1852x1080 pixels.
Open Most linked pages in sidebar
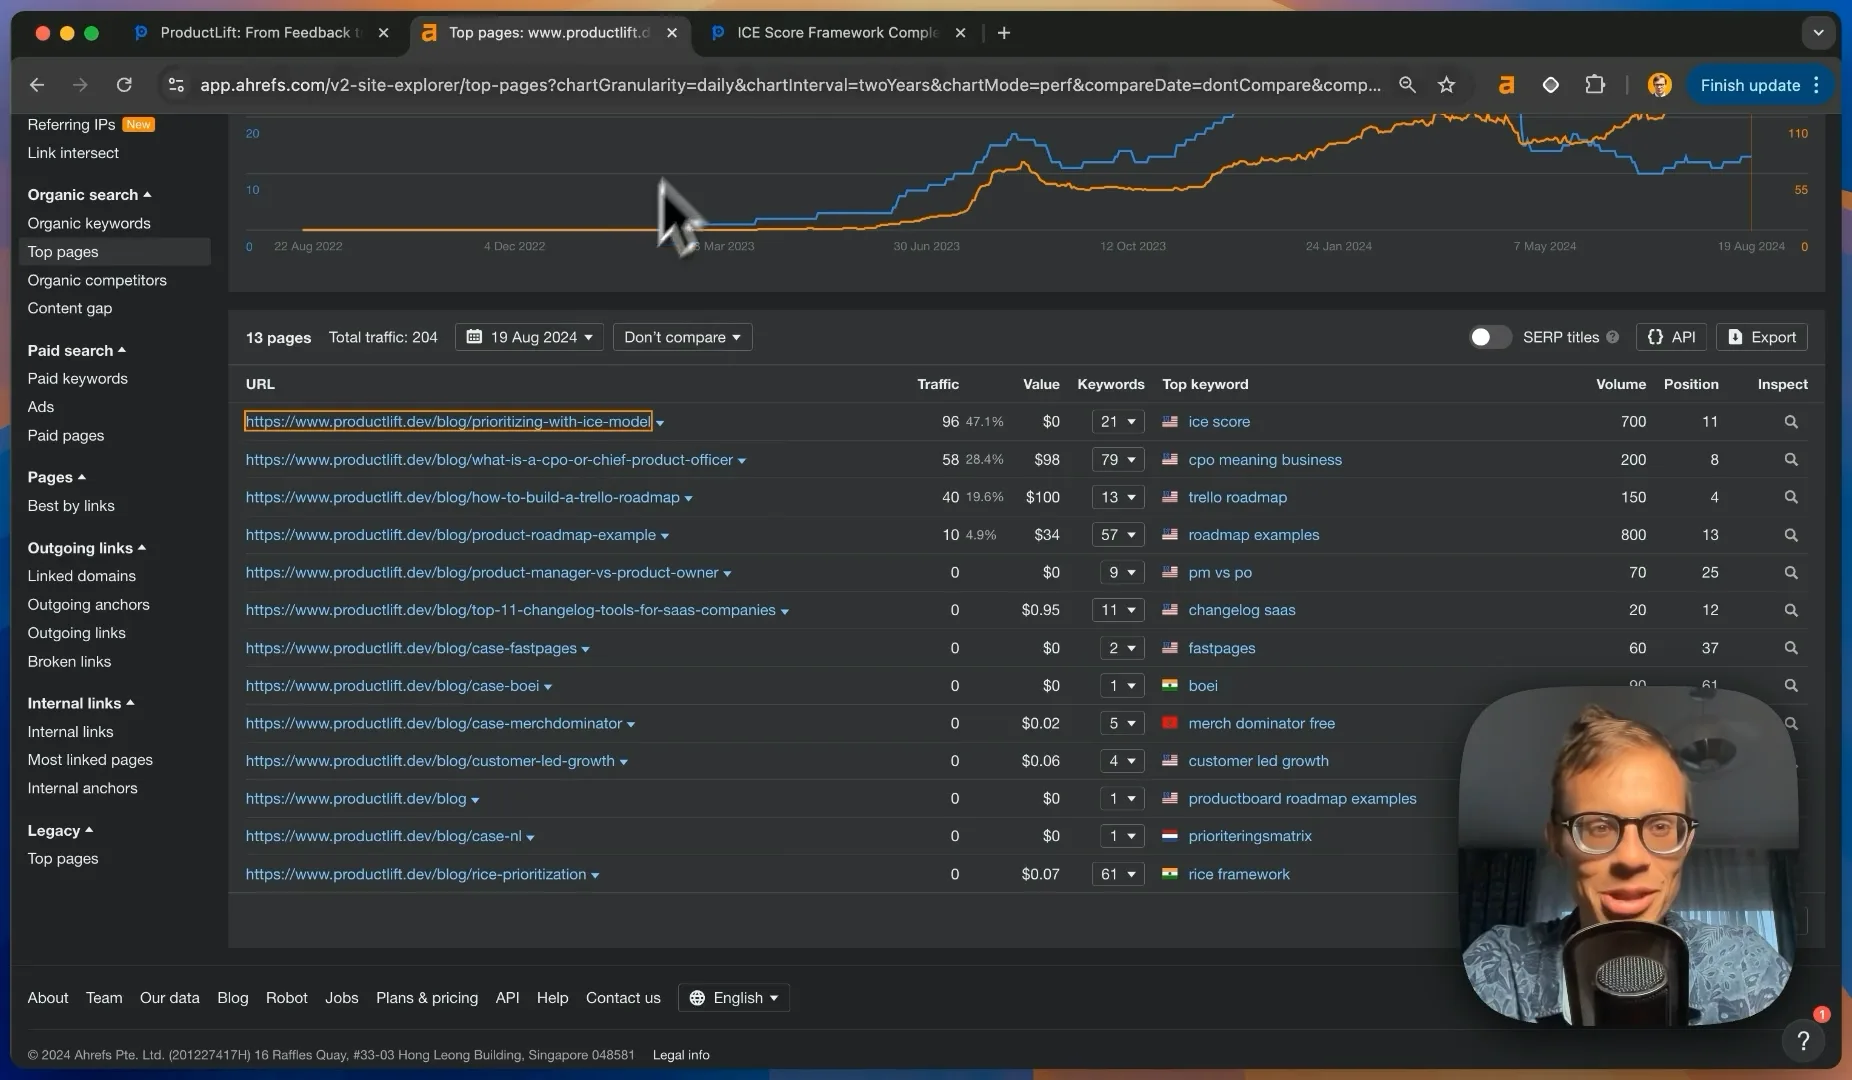point(90,760)
